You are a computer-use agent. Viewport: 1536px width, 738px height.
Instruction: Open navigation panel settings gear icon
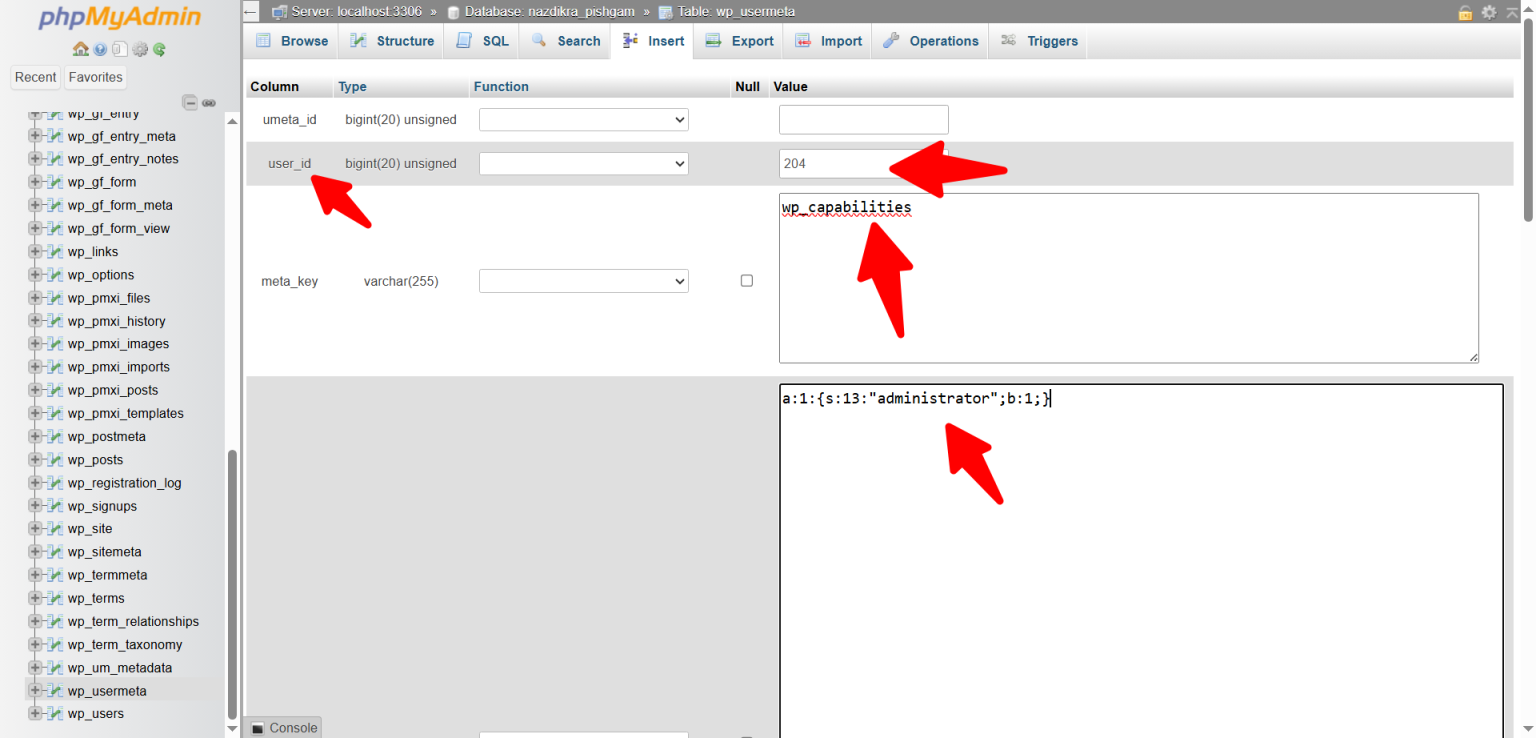click(x=140, y=49)
